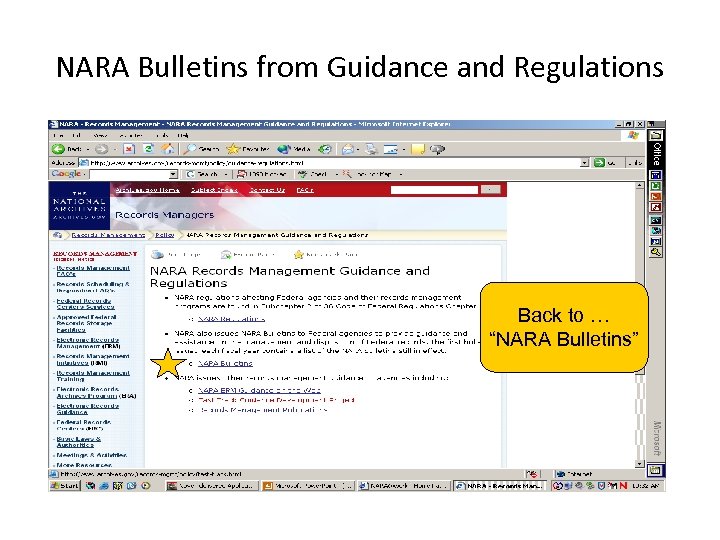Open the Records Management Publications link
Viewport: 720px width, 540px height.
pyautogui.click(x=263, y=409)
